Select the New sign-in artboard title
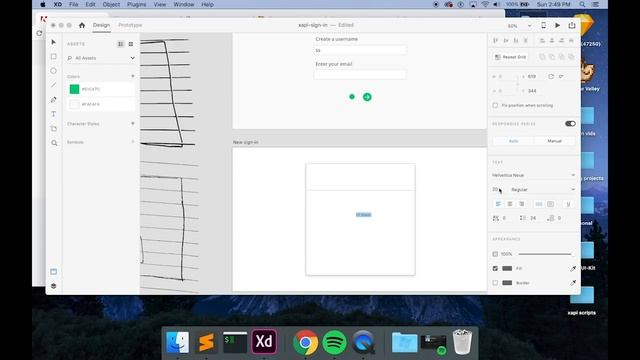Screen dimensions: 640x360 point(245,142)
